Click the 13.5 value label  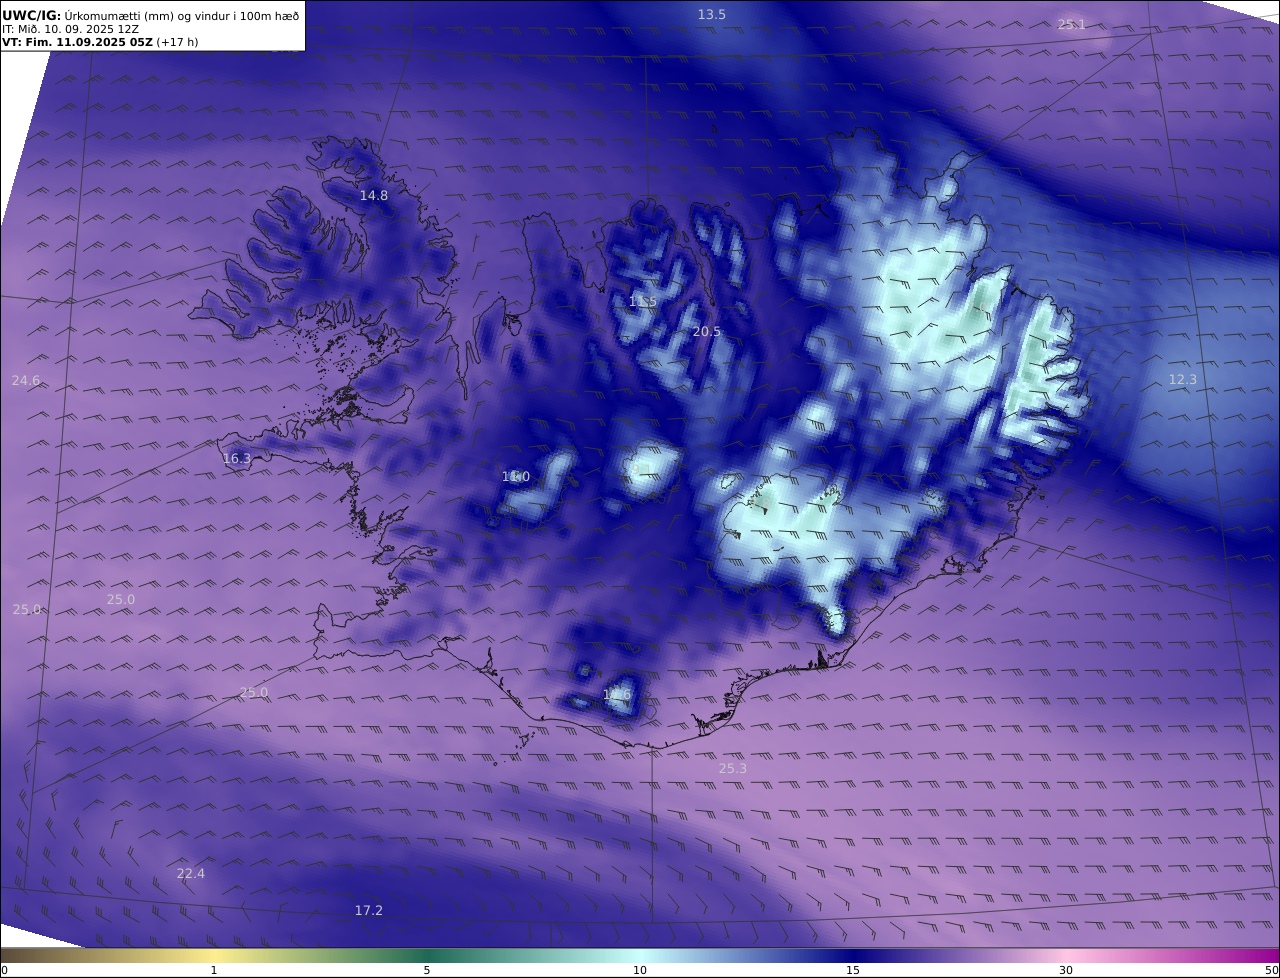[712, 14]
